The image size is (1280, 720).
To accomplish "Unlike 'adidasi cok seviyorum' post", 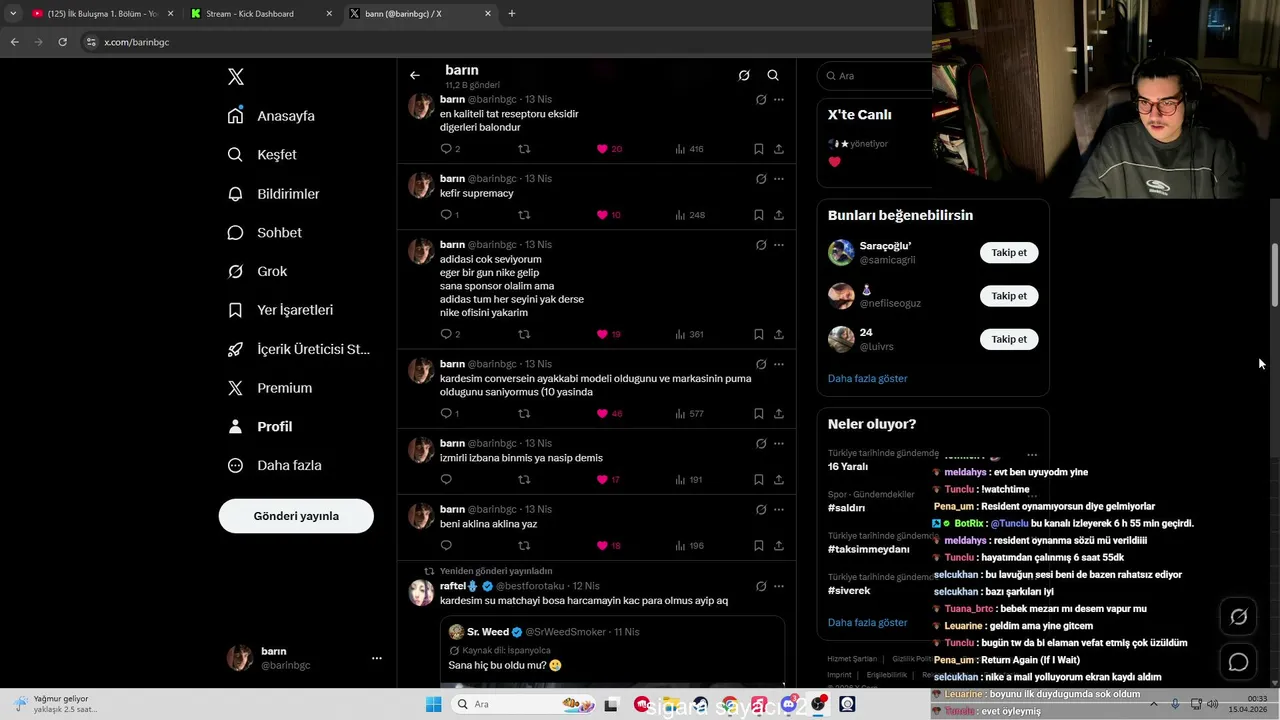I will [x=602, y=334].
